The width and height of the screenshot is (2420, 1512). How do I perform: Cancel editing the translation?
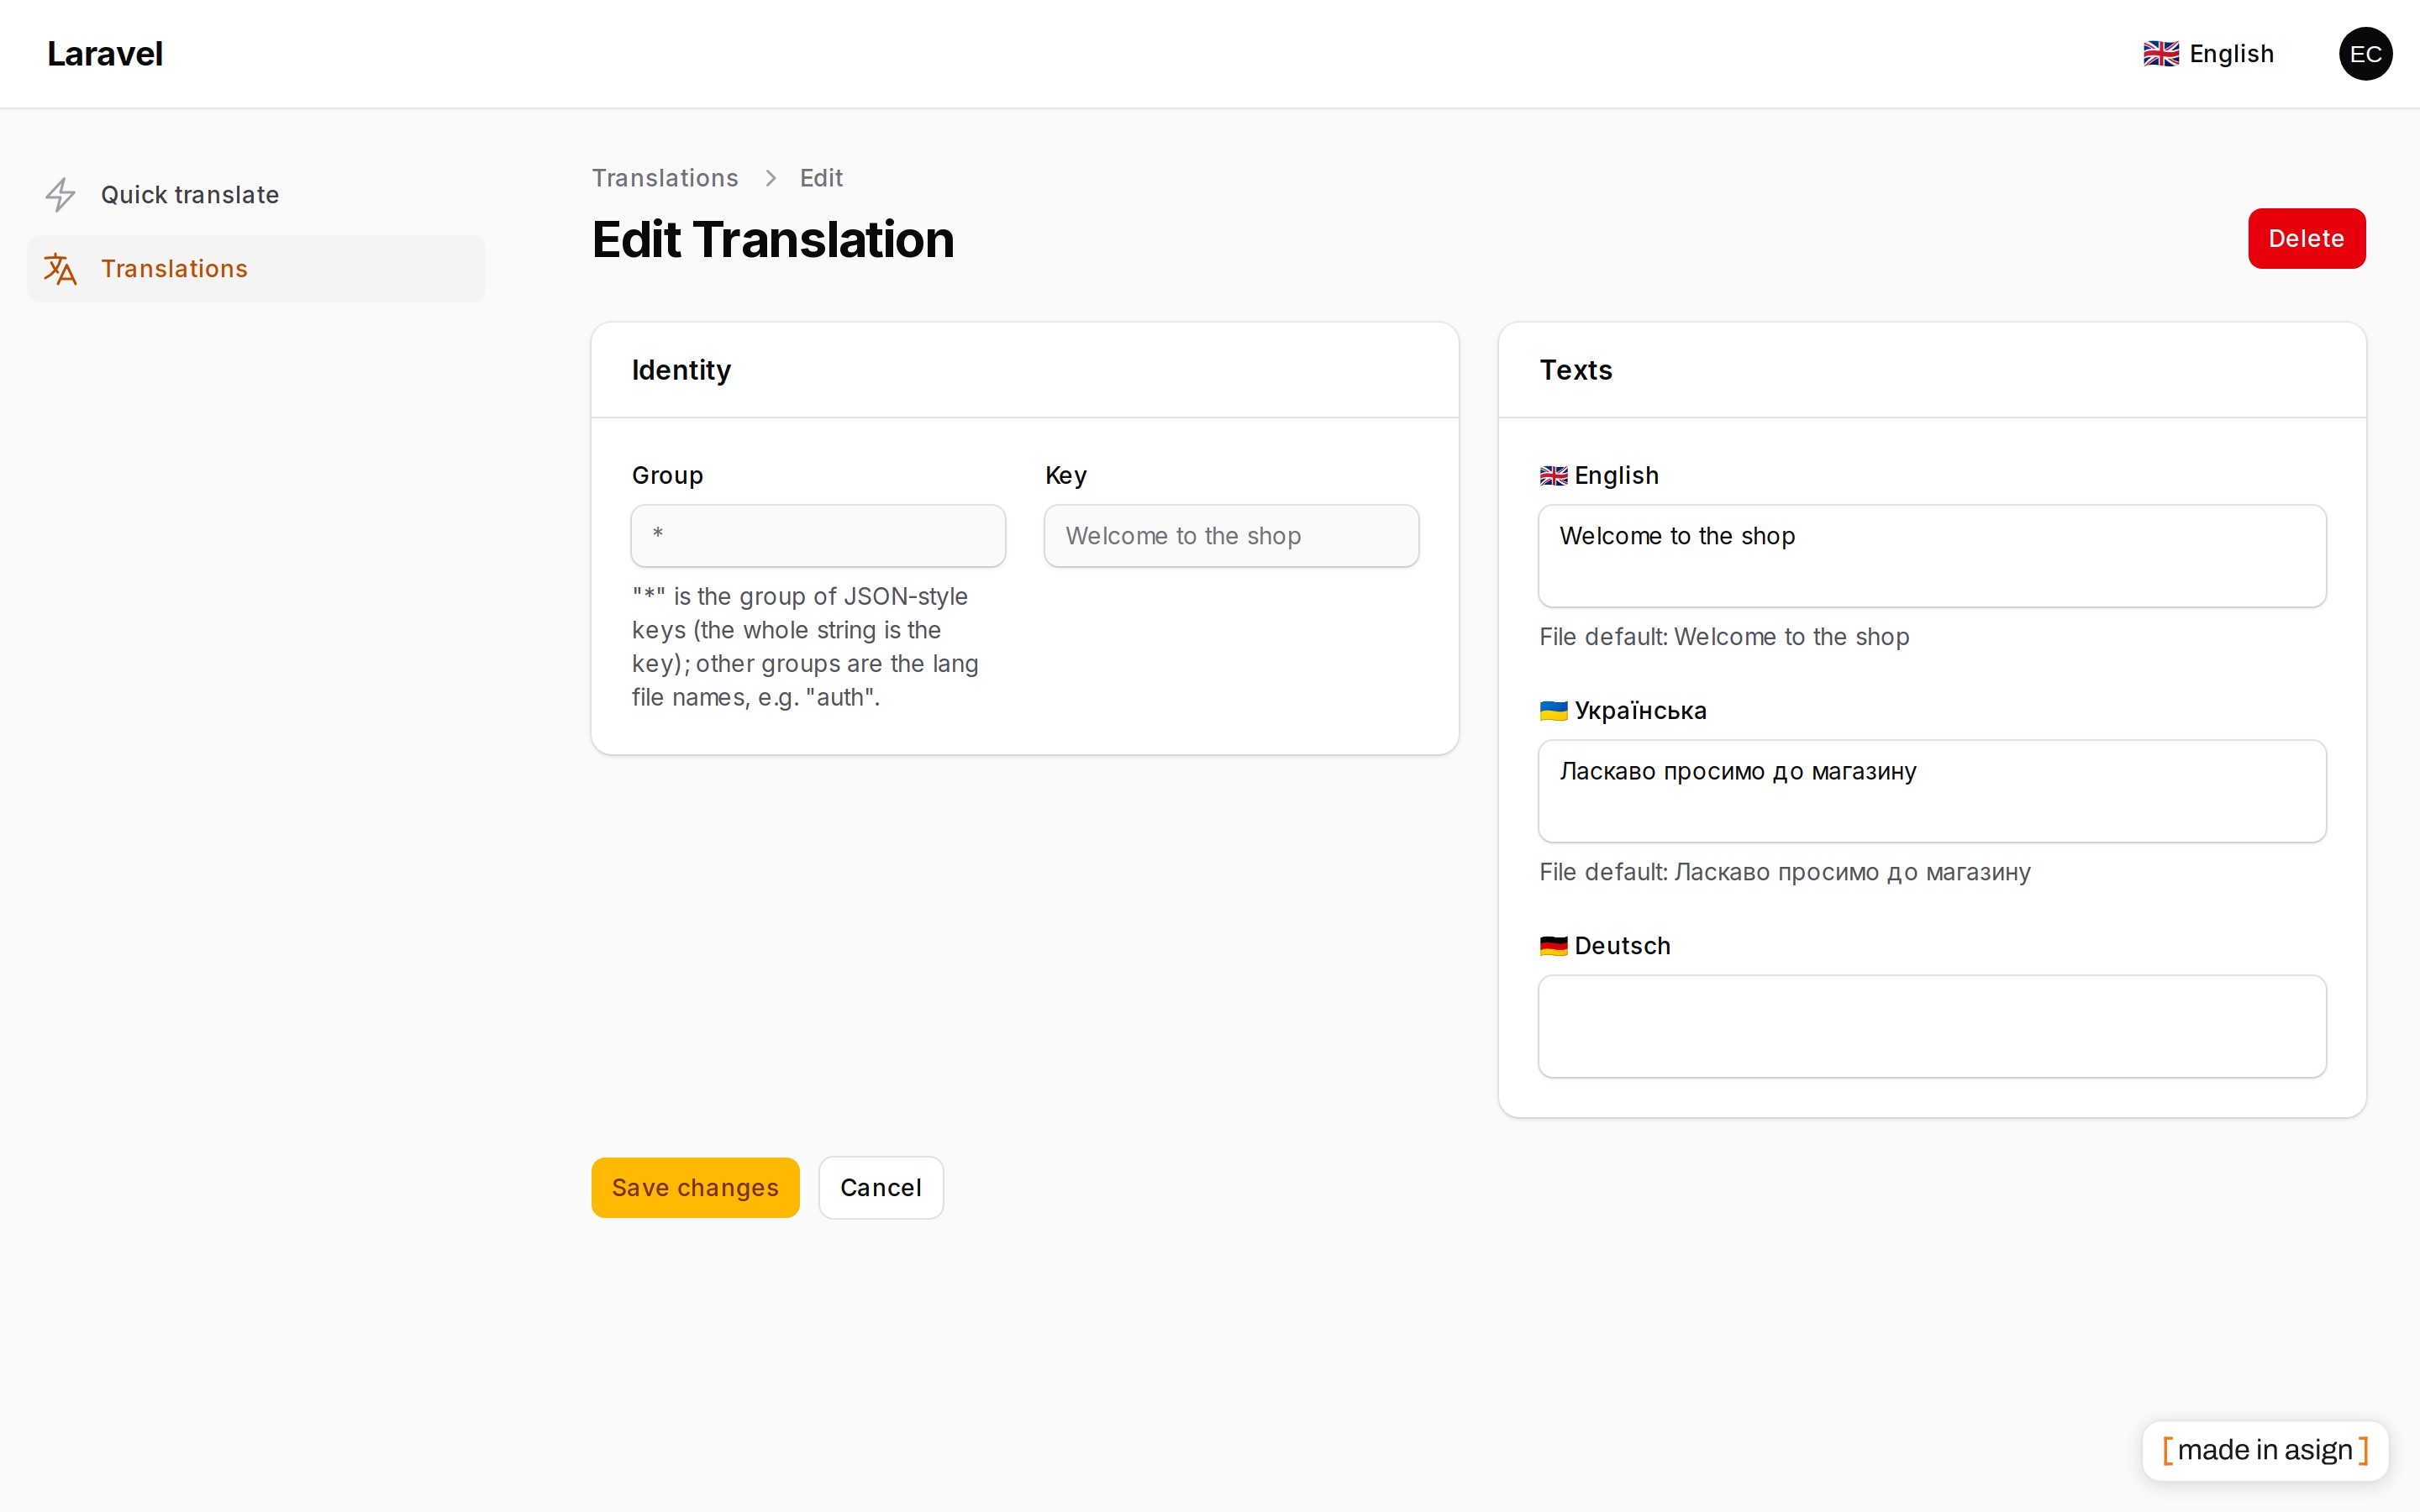[880, 1188]
